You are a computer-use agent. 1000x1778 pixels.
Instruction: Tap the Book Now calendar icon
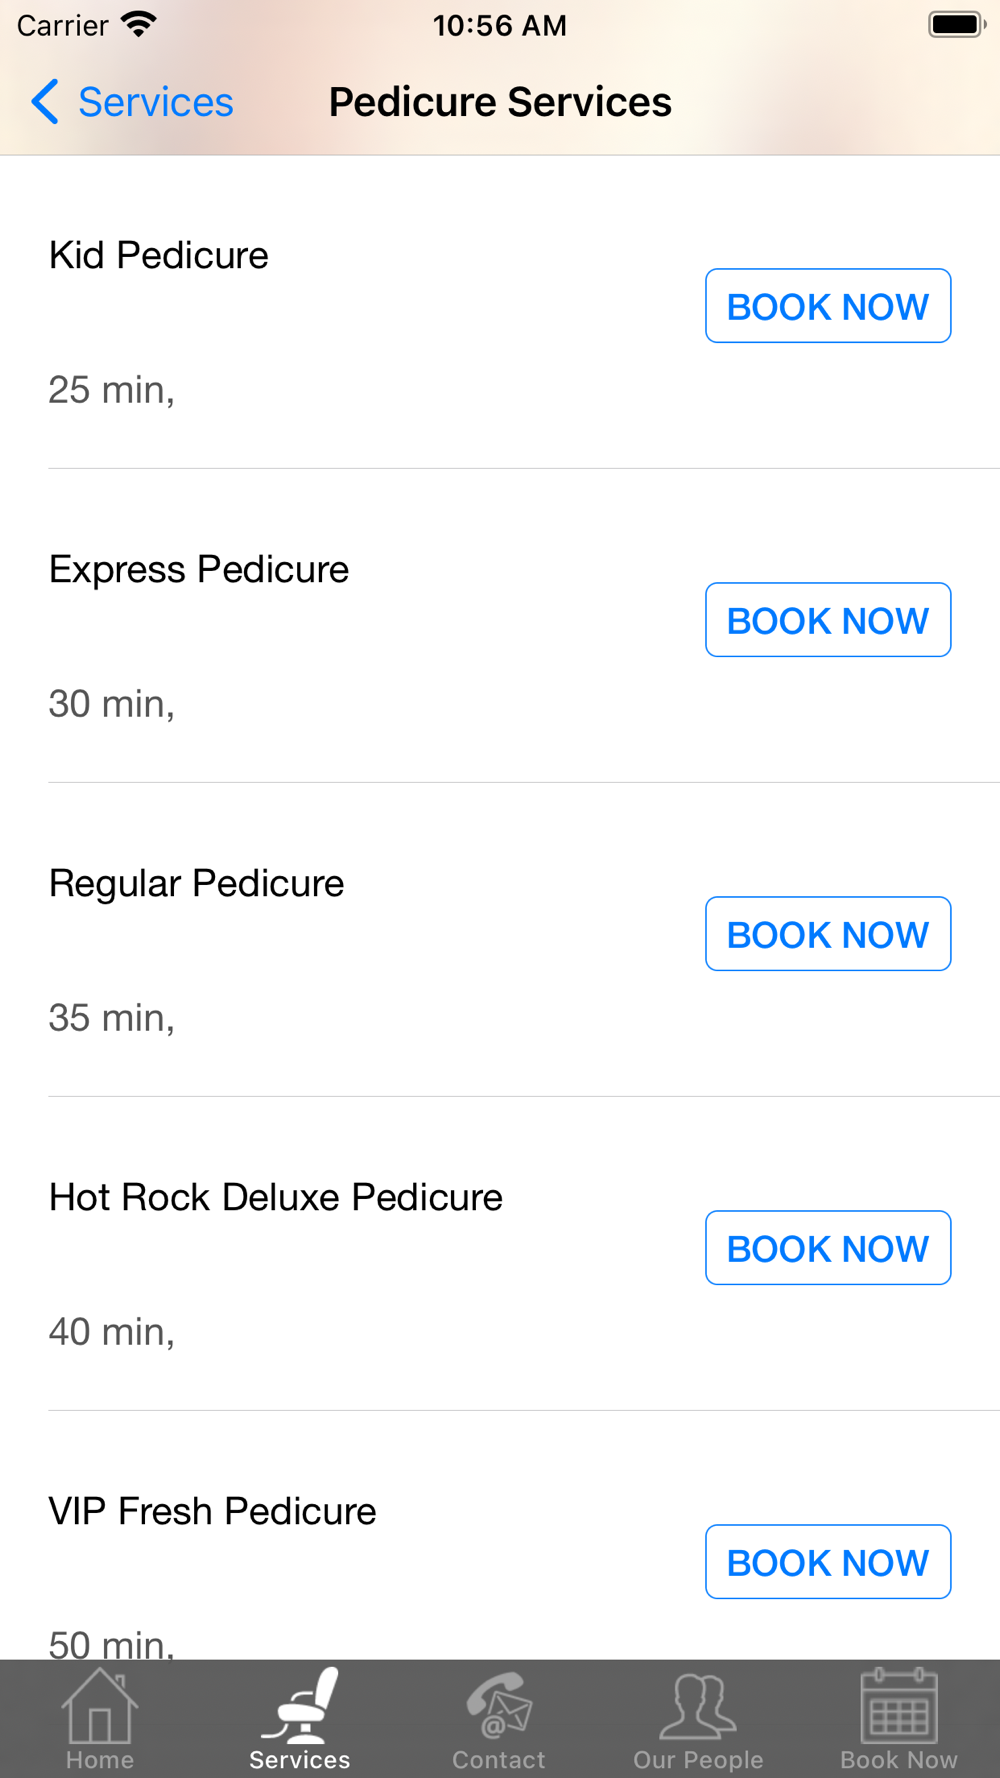[898, 1706]
